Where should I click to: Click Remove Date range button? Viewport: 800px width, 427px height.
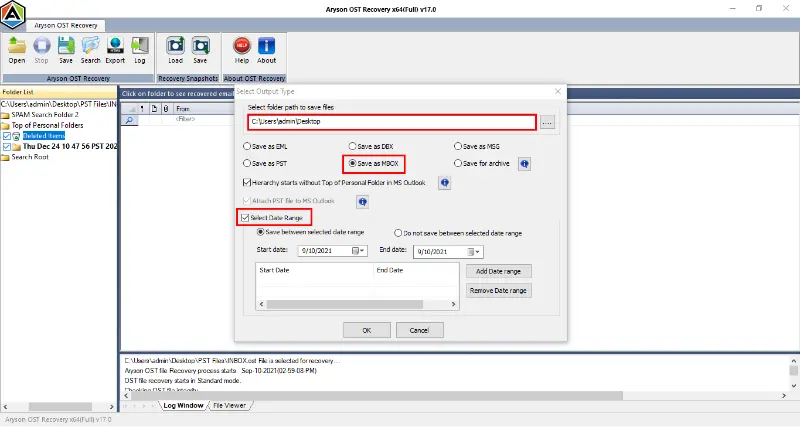click(x=498, y=290)
